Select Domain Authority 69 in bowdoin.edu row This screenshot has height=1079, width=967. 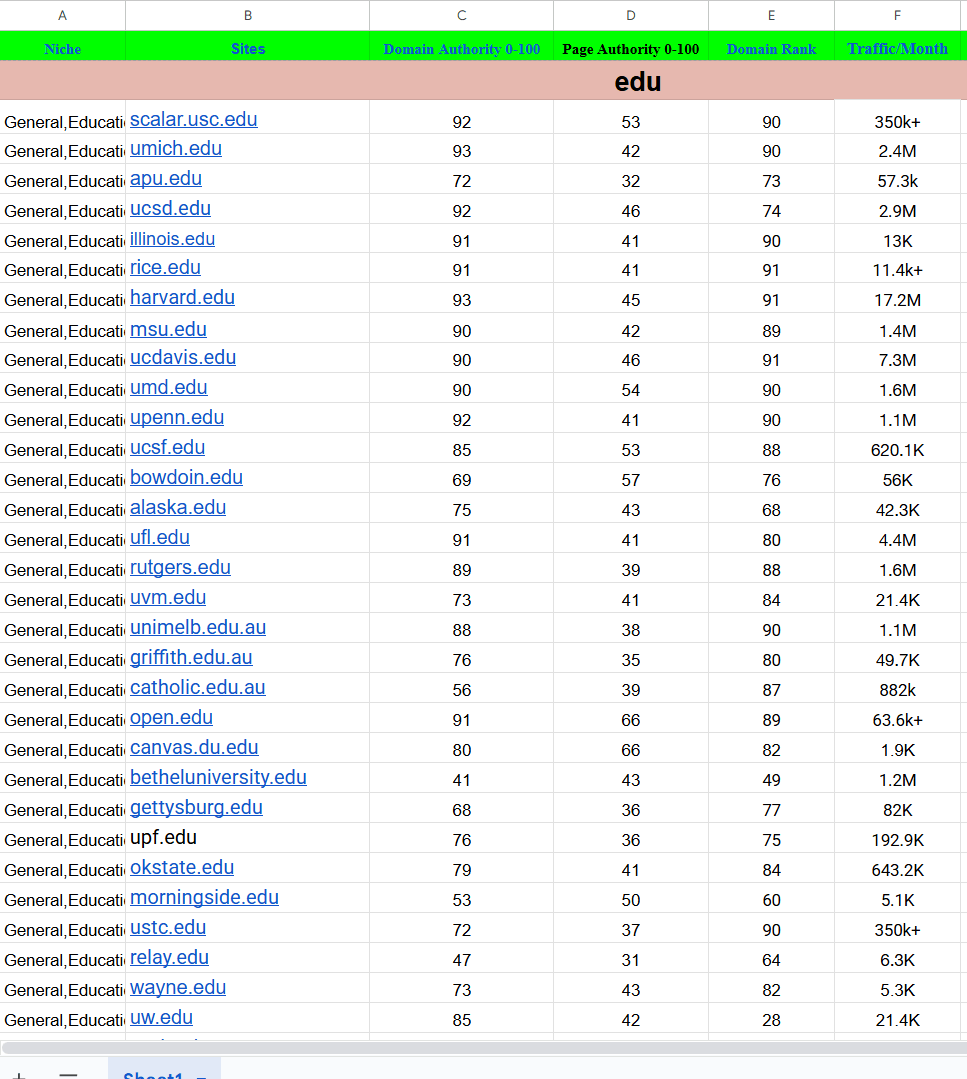(462, 480)
